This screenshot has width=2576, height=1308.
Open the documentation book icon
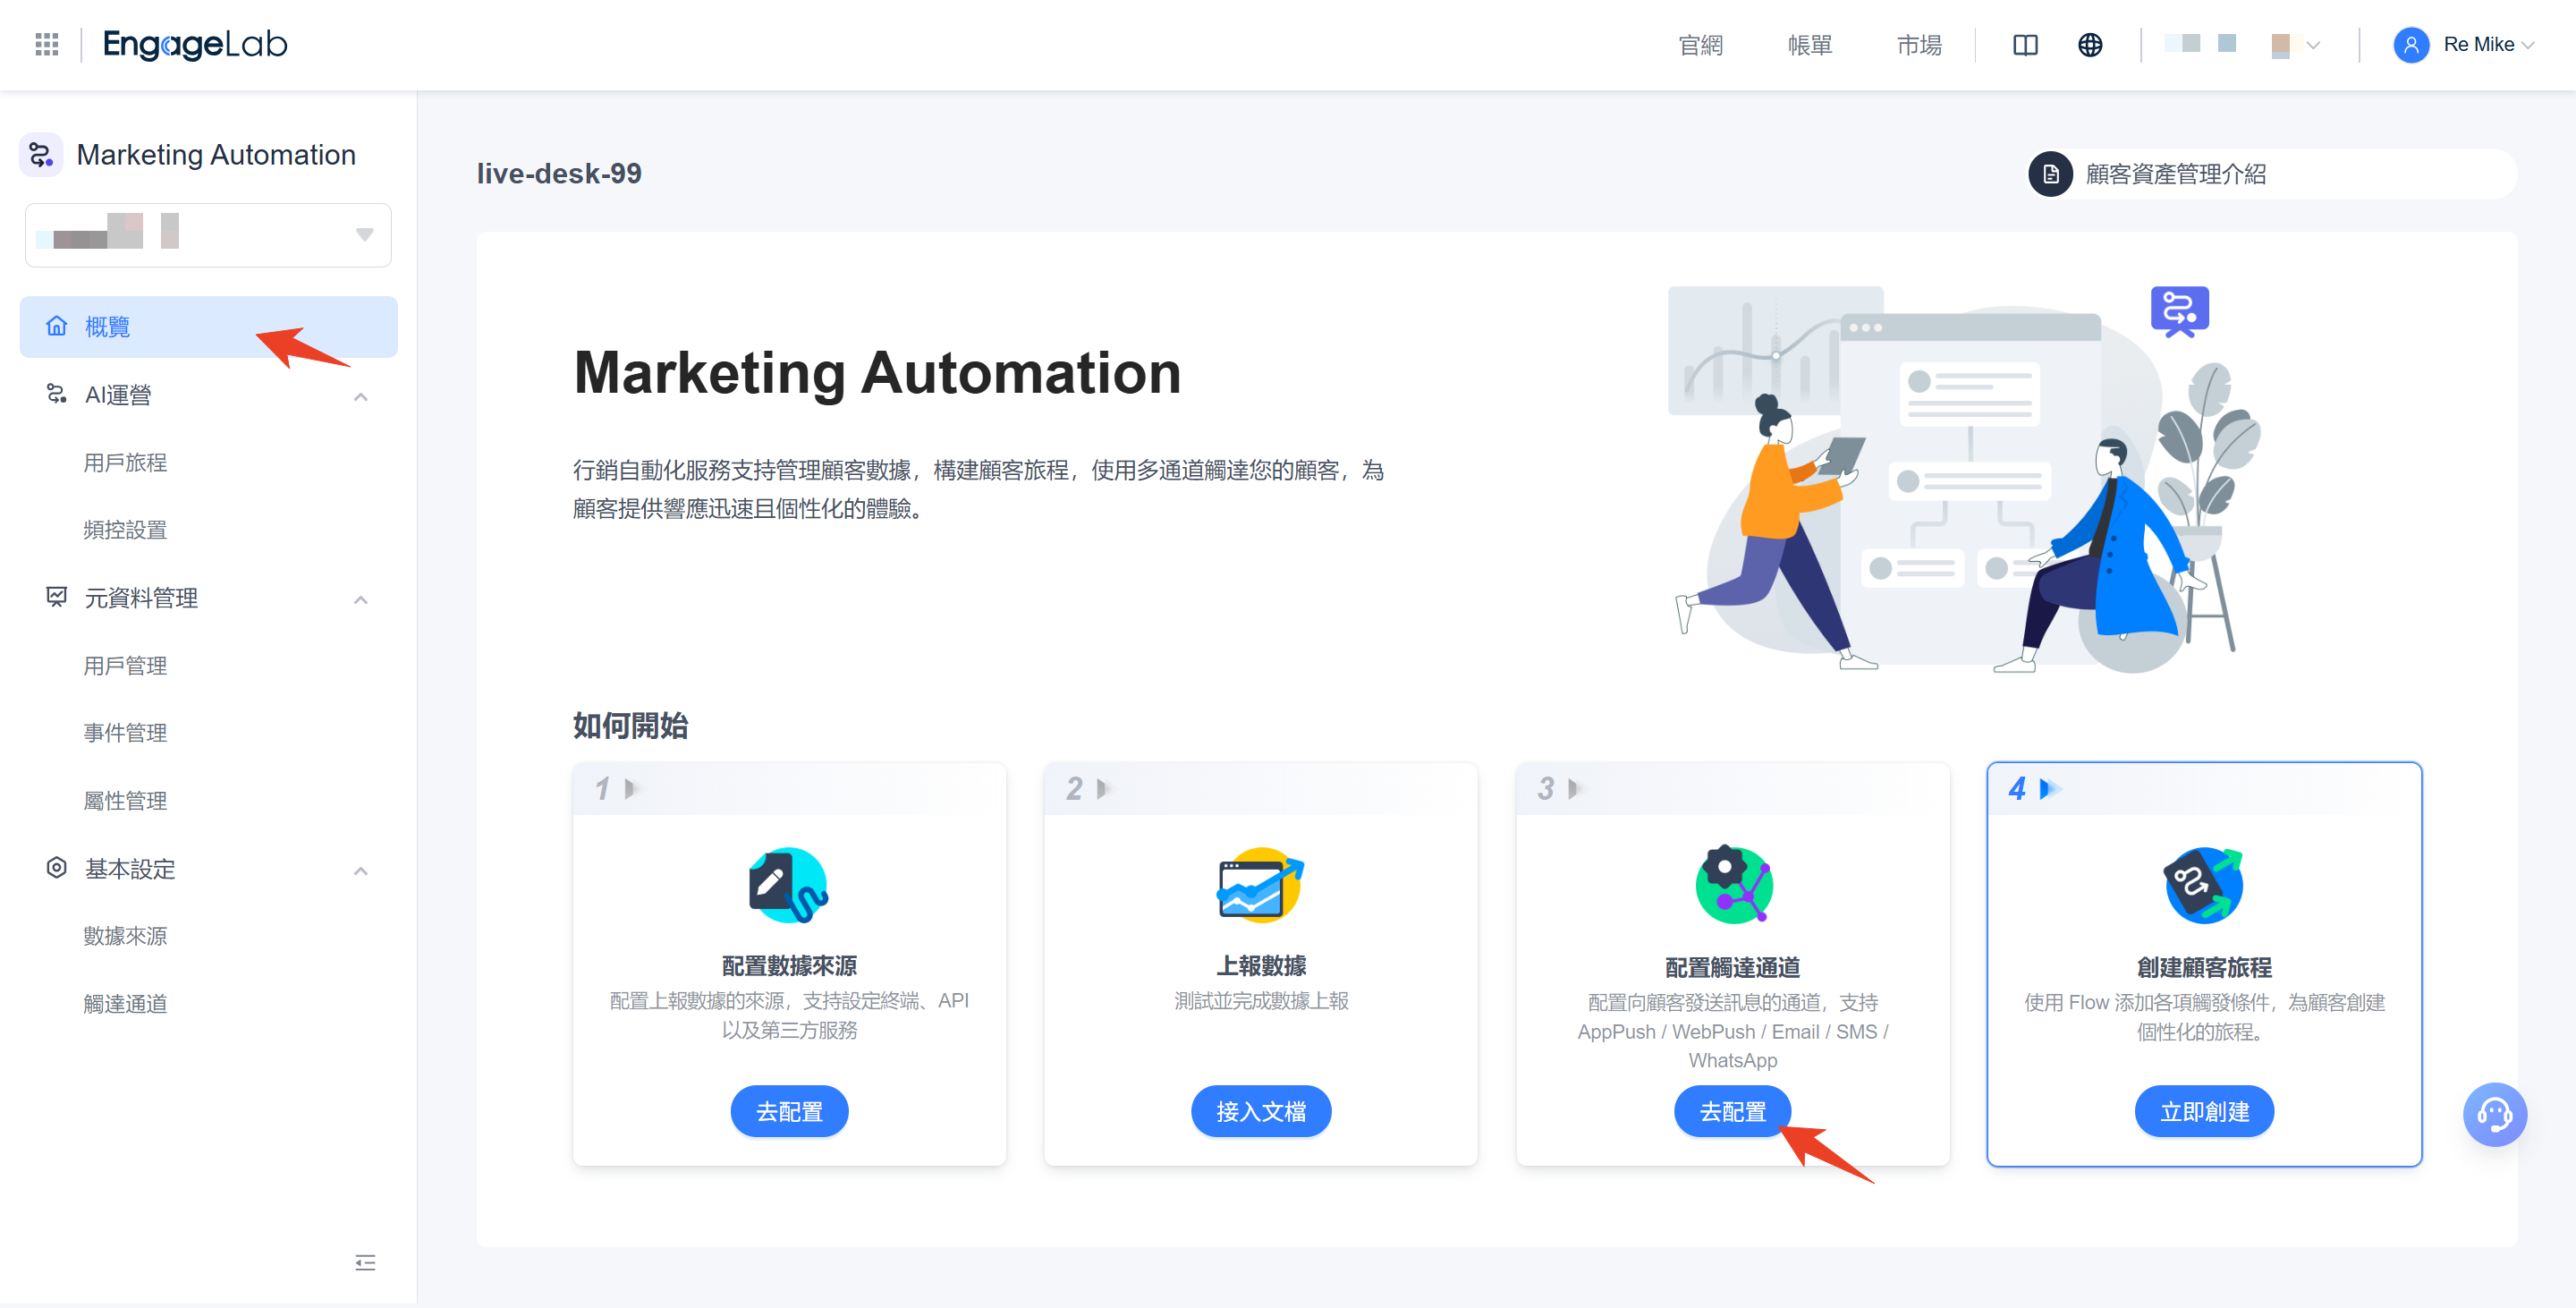click(2025, 45)
